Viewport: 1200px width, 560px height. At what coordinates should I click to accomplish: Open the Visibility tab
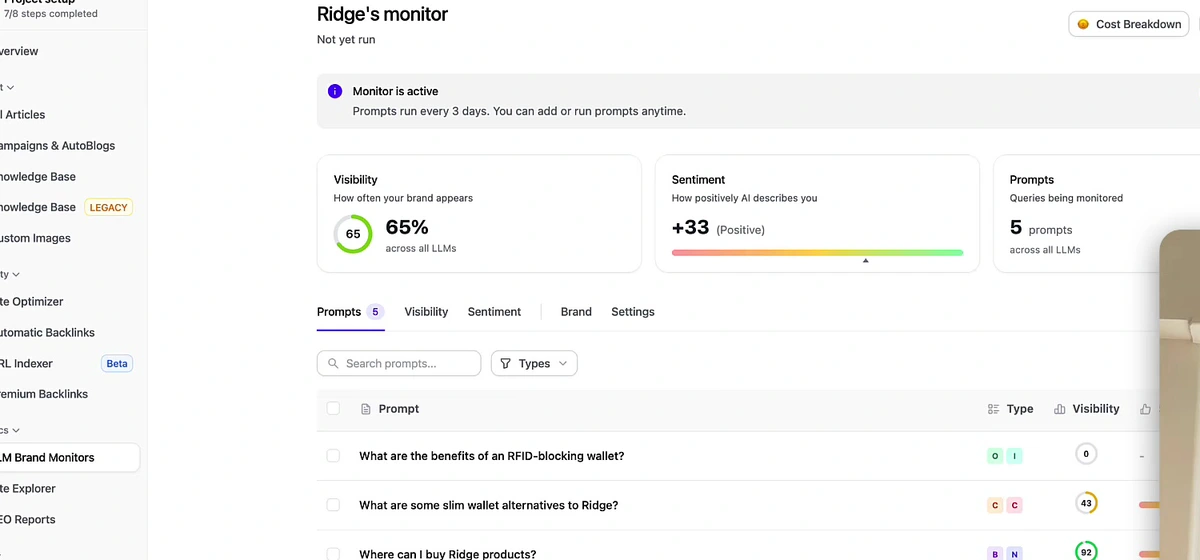(426, 312)
